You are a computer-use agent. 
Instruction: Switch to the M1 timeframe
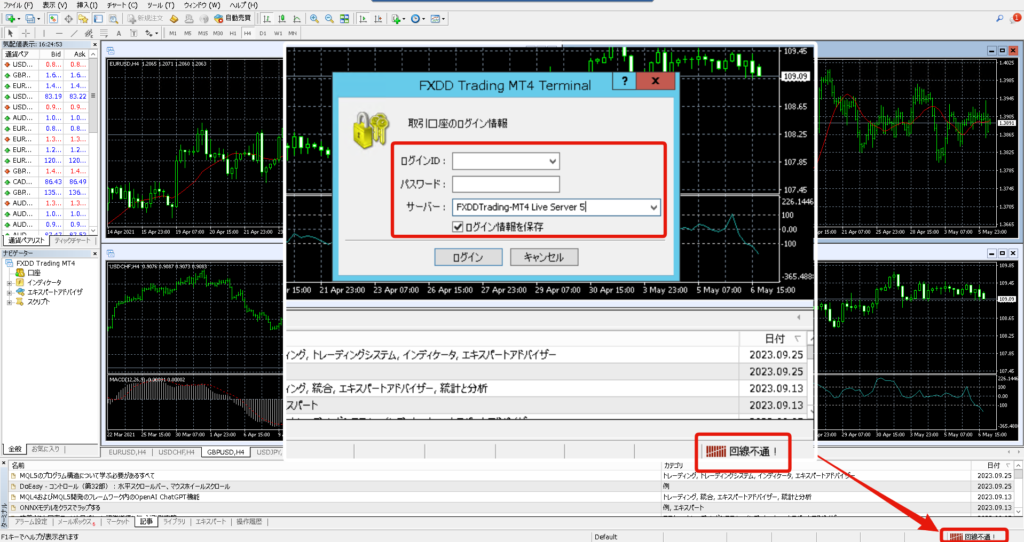(x=172, y=33)
